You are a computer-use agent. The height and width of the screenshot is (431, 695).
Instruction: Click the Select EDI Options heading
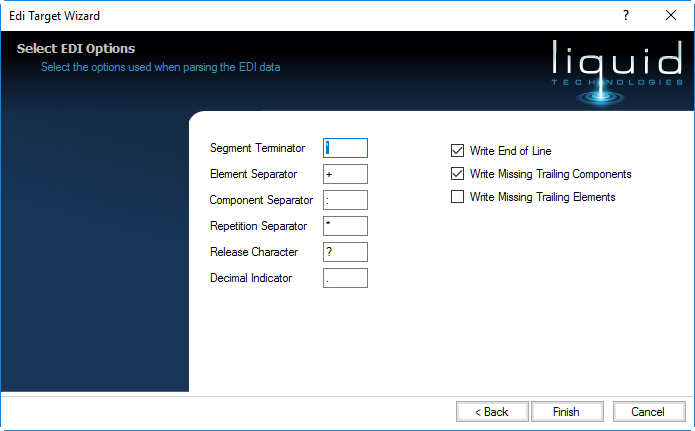pos(76,48)
